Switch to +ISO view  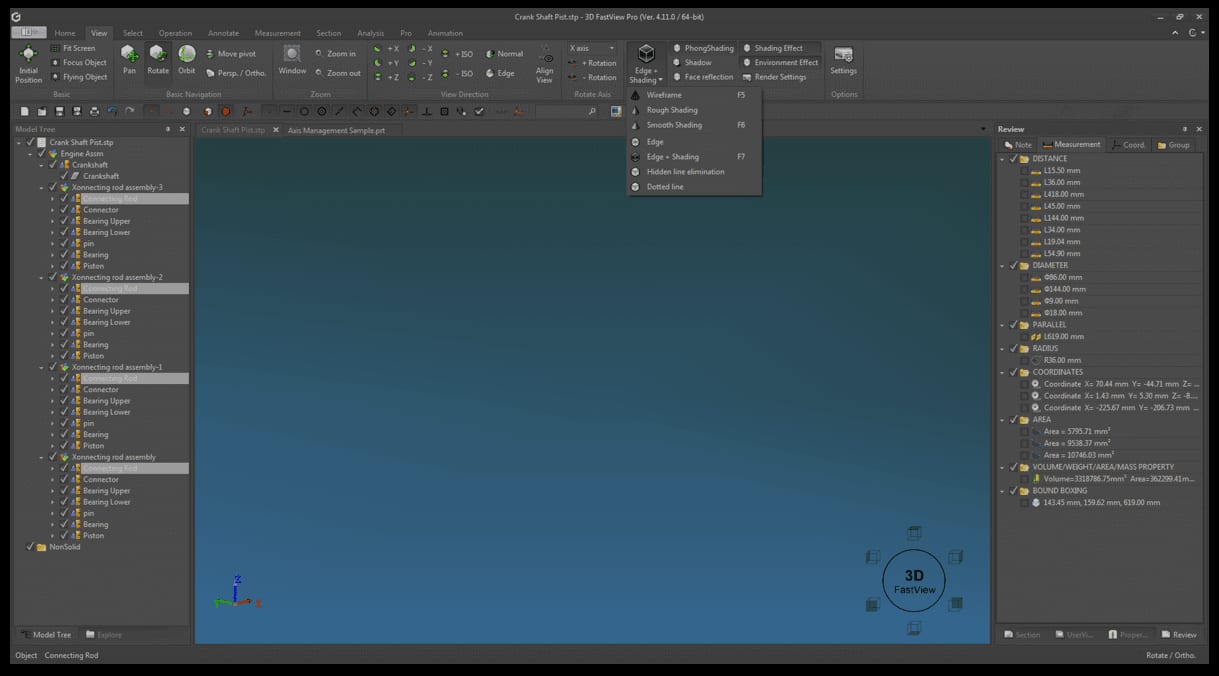[458, 54]
